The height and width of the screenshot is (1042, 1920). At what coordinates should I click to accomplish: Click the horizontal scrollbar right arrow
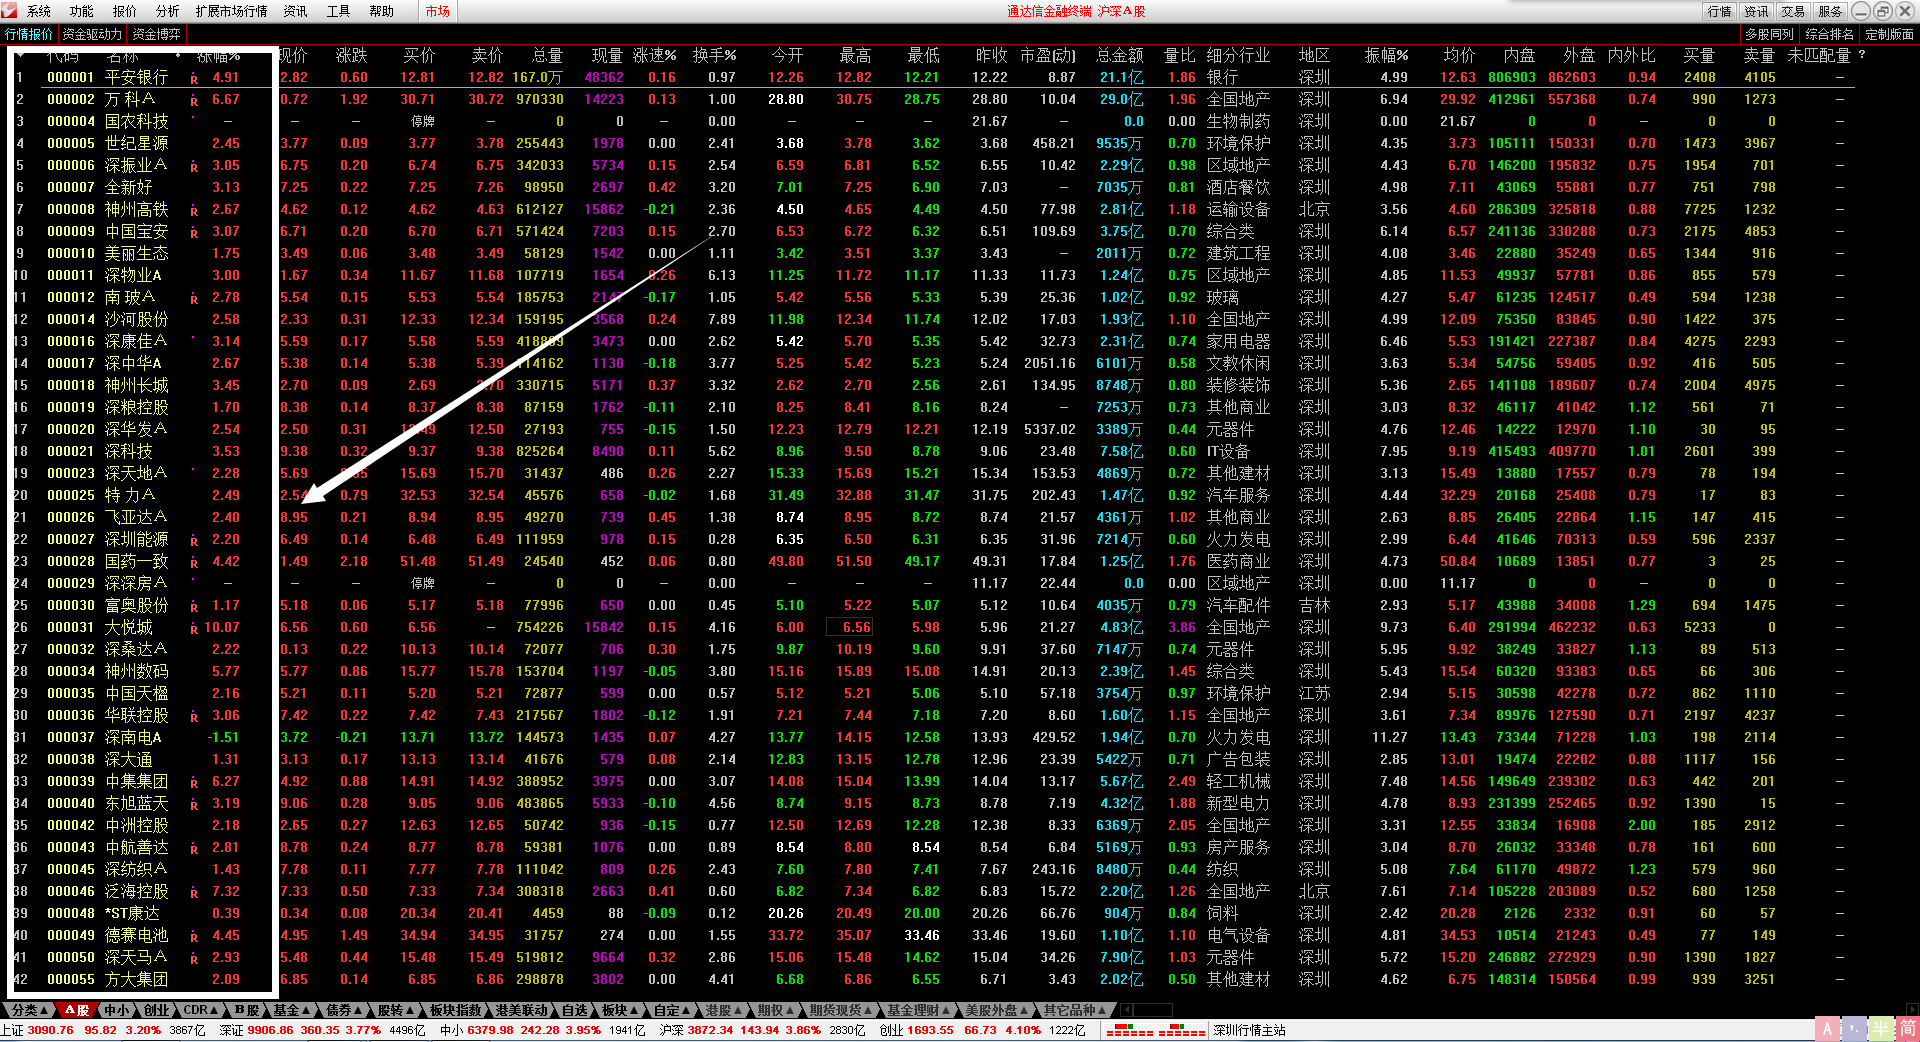point(1913,1010)
